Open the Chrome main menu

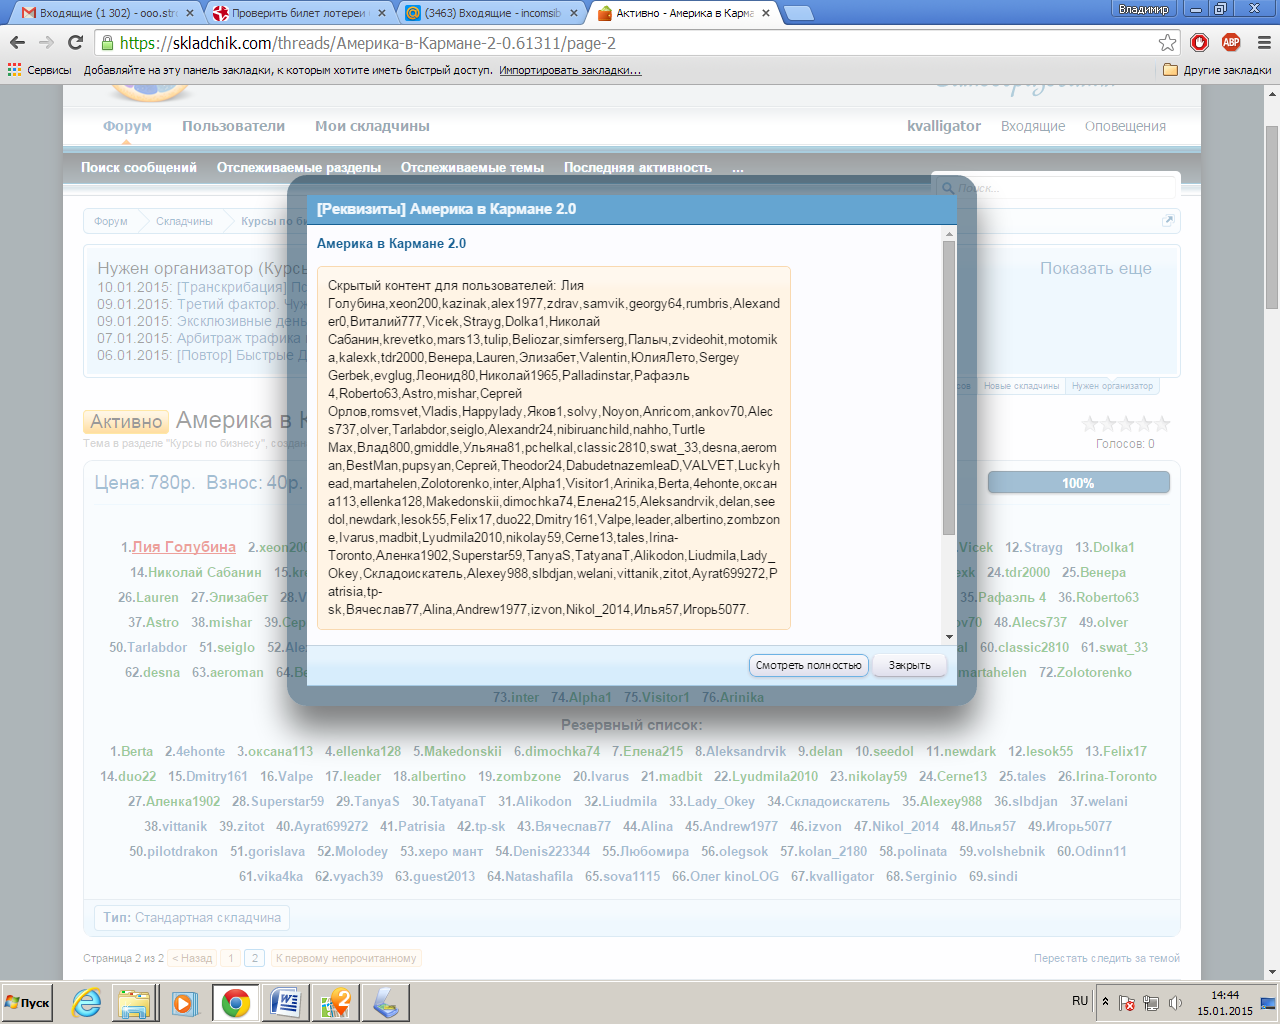pyautogui.click(x=1263, y=43)
